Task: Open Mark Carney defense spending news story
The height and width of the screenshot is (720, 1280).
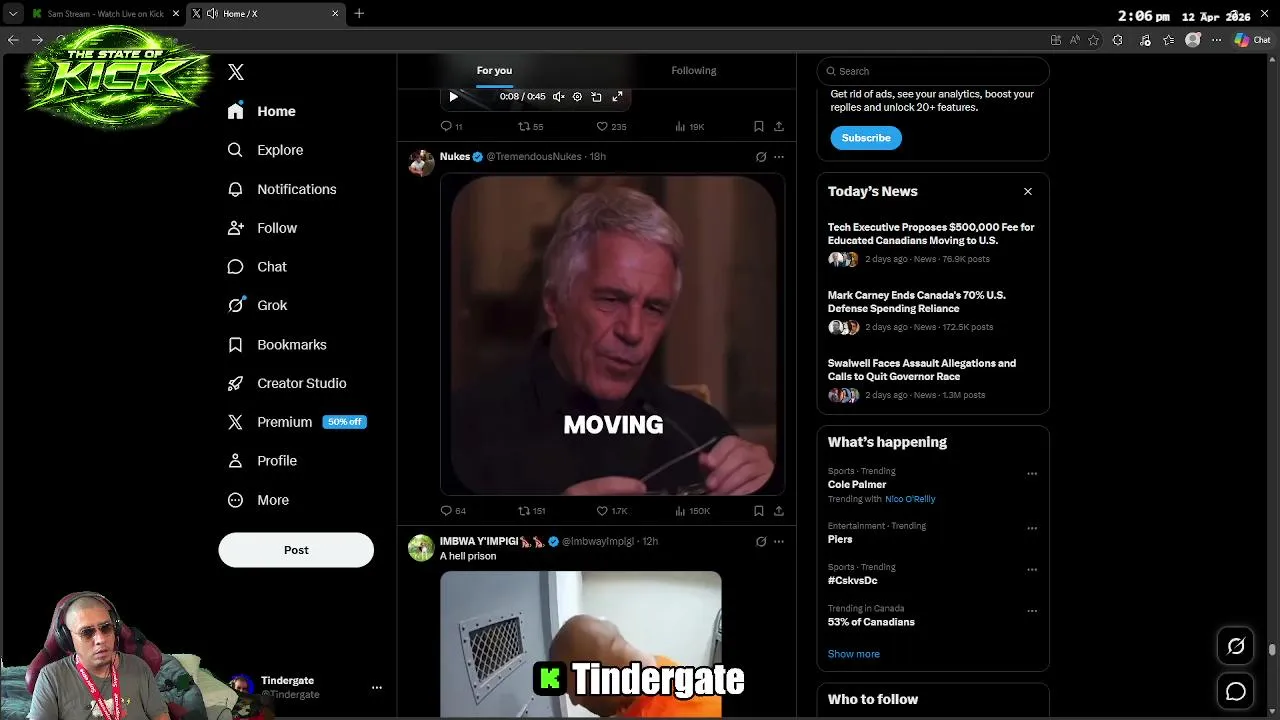Action: click(932, 311)
